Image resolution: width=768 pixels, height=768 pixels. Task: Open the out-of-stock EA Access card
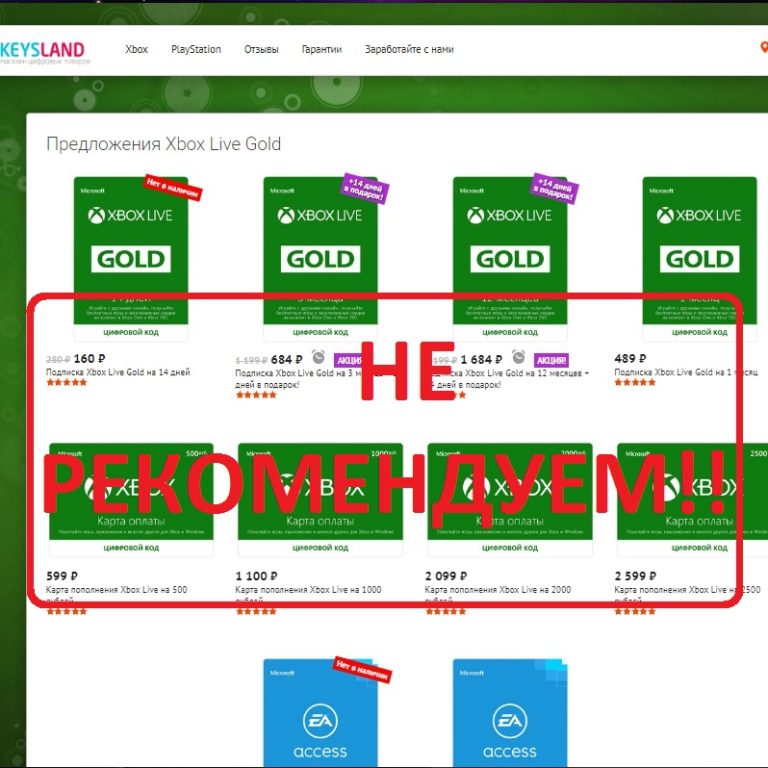pyautogui.click(x=320, y=713)
